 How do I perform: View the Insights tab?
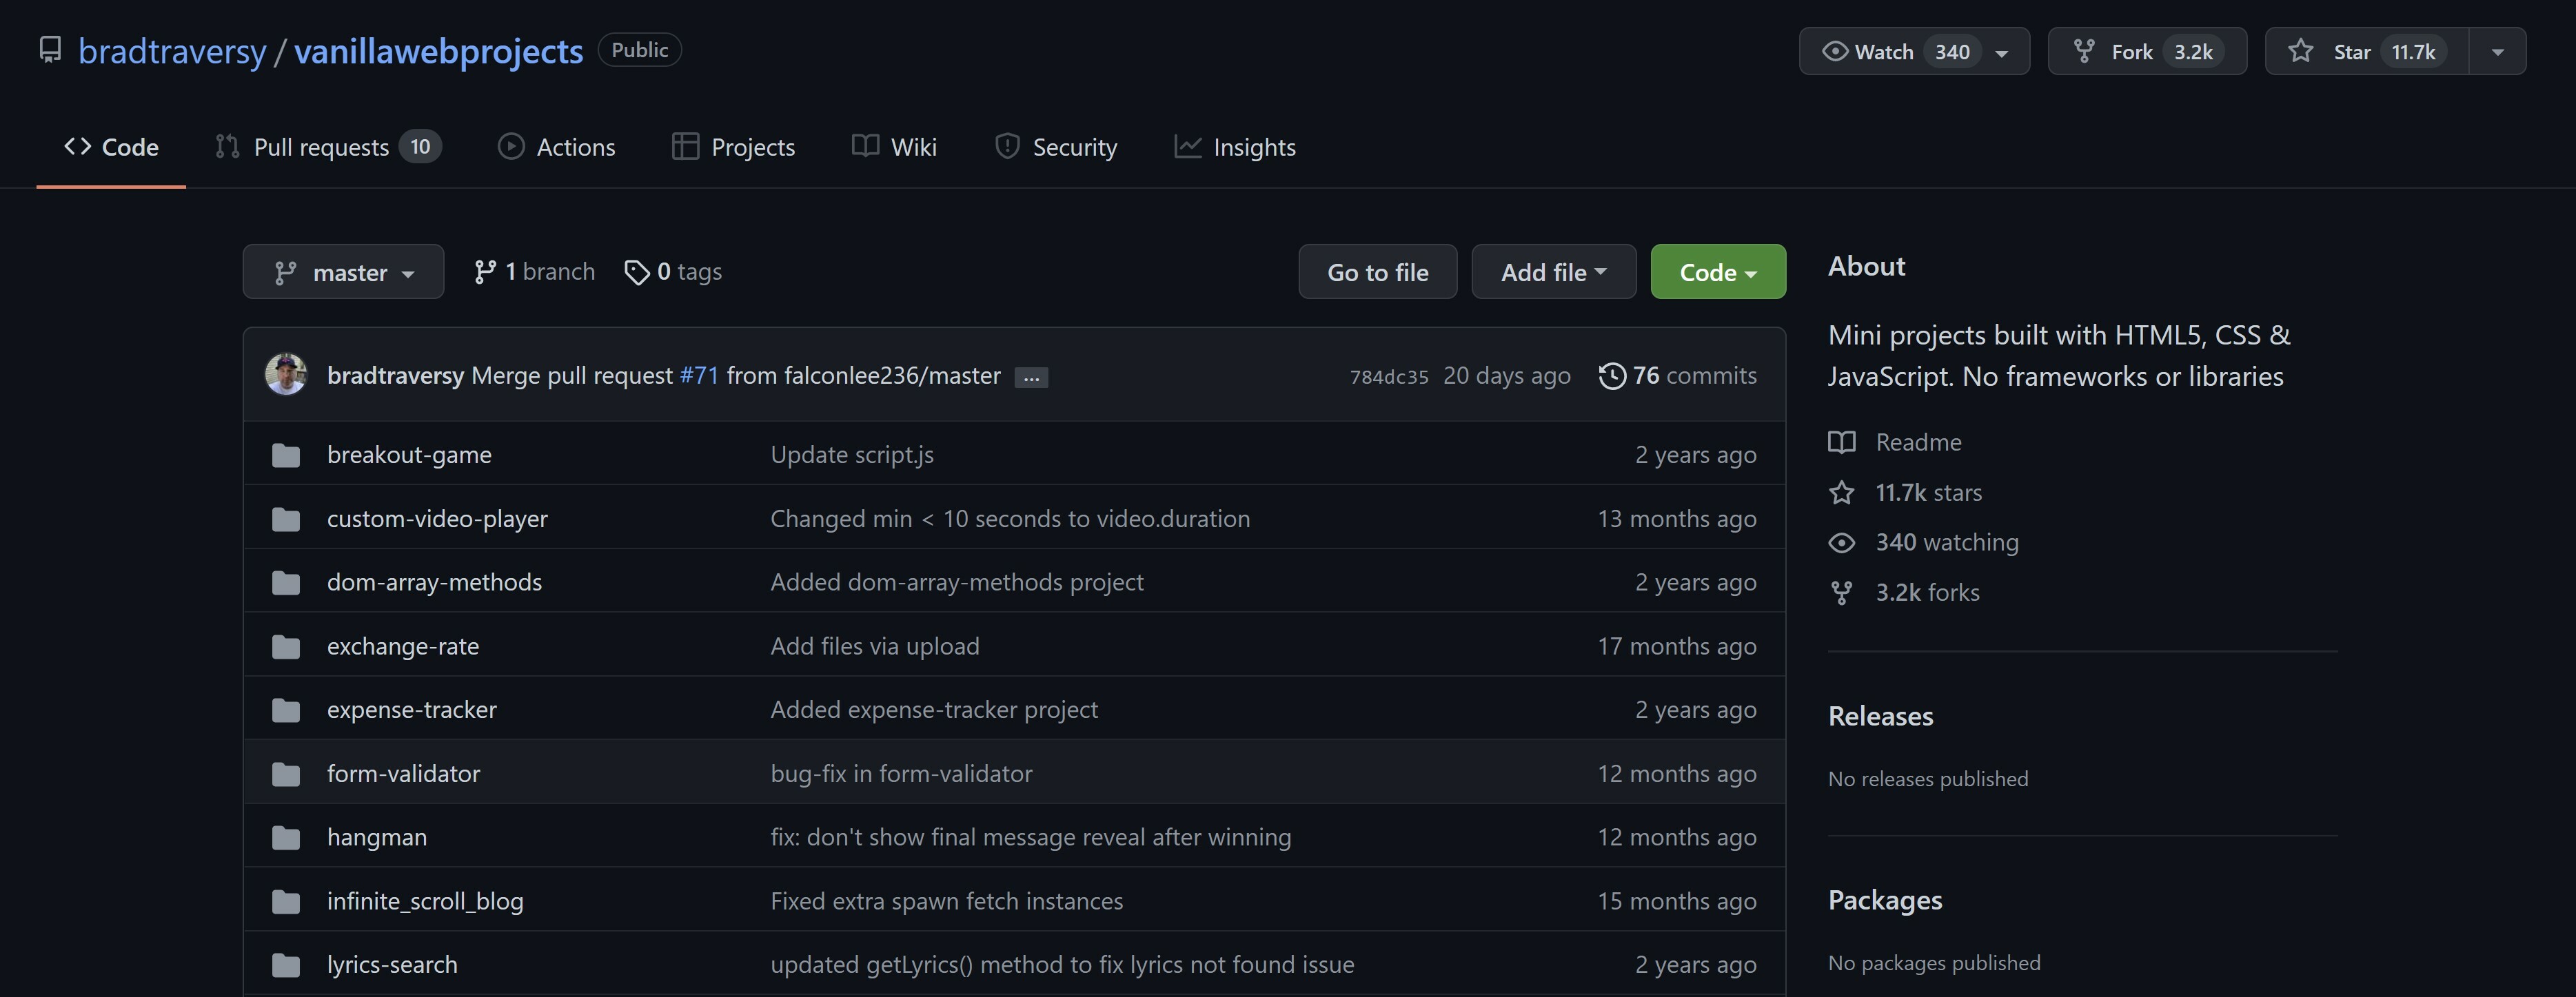1235,147
